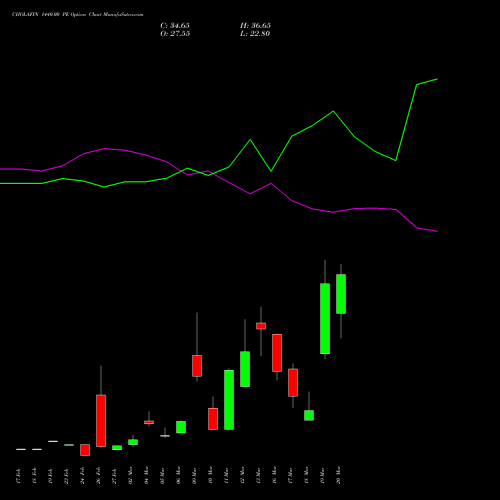Click the 02 Mar date label
Screen dimensions: 500x500
(x=130, y=475)
